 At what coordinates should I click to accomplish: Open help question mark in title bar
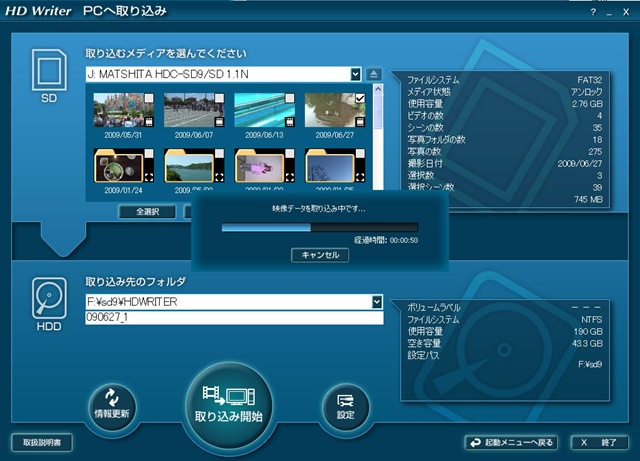pos(594,12)
